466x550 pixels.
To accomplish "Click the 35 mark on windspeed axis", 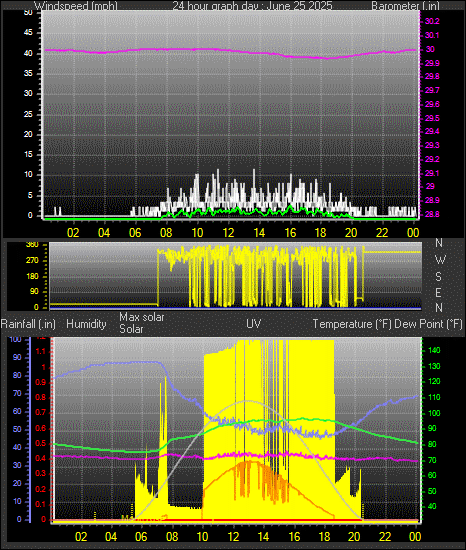I will [28, 73].
